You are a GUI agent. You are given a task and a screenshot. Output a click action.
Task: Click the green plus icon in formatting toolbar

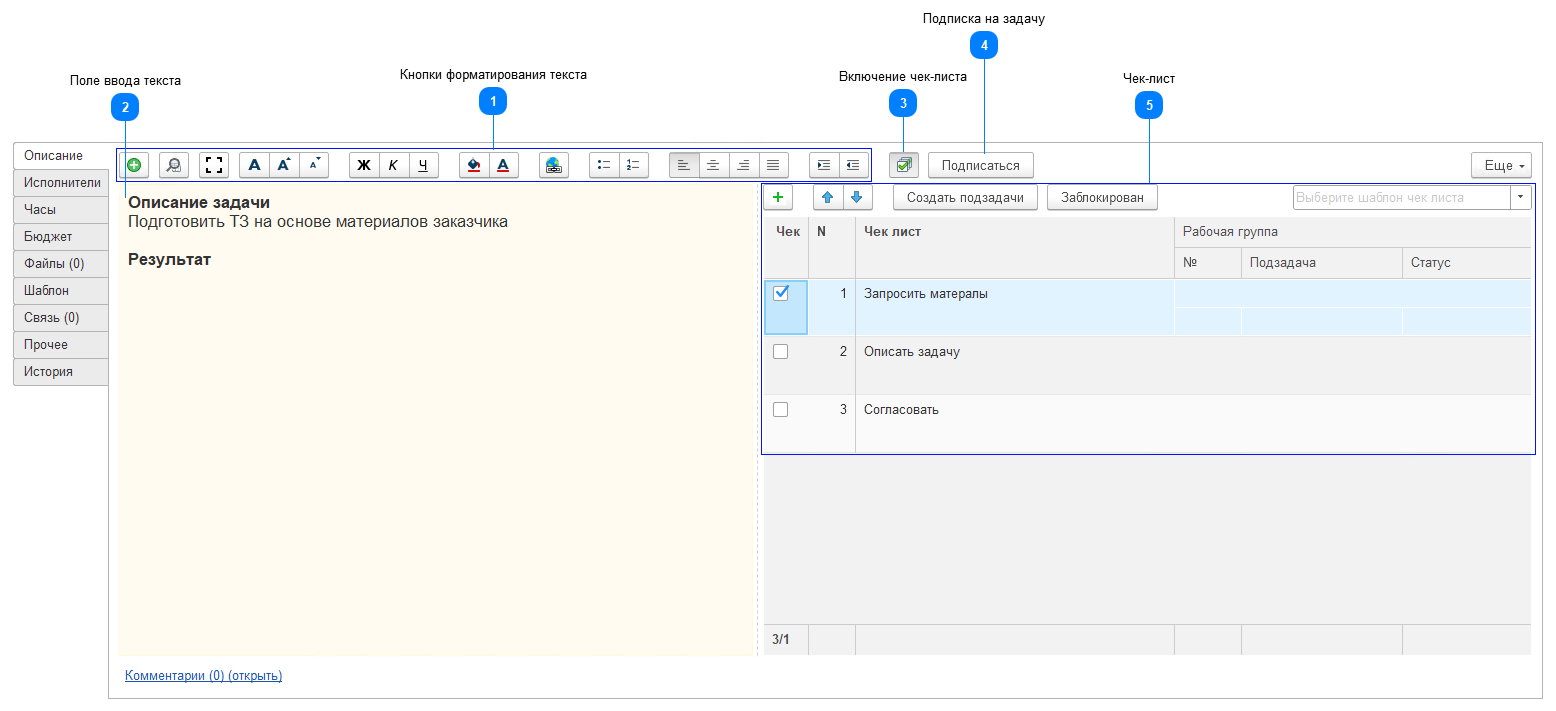coord(134,165)
